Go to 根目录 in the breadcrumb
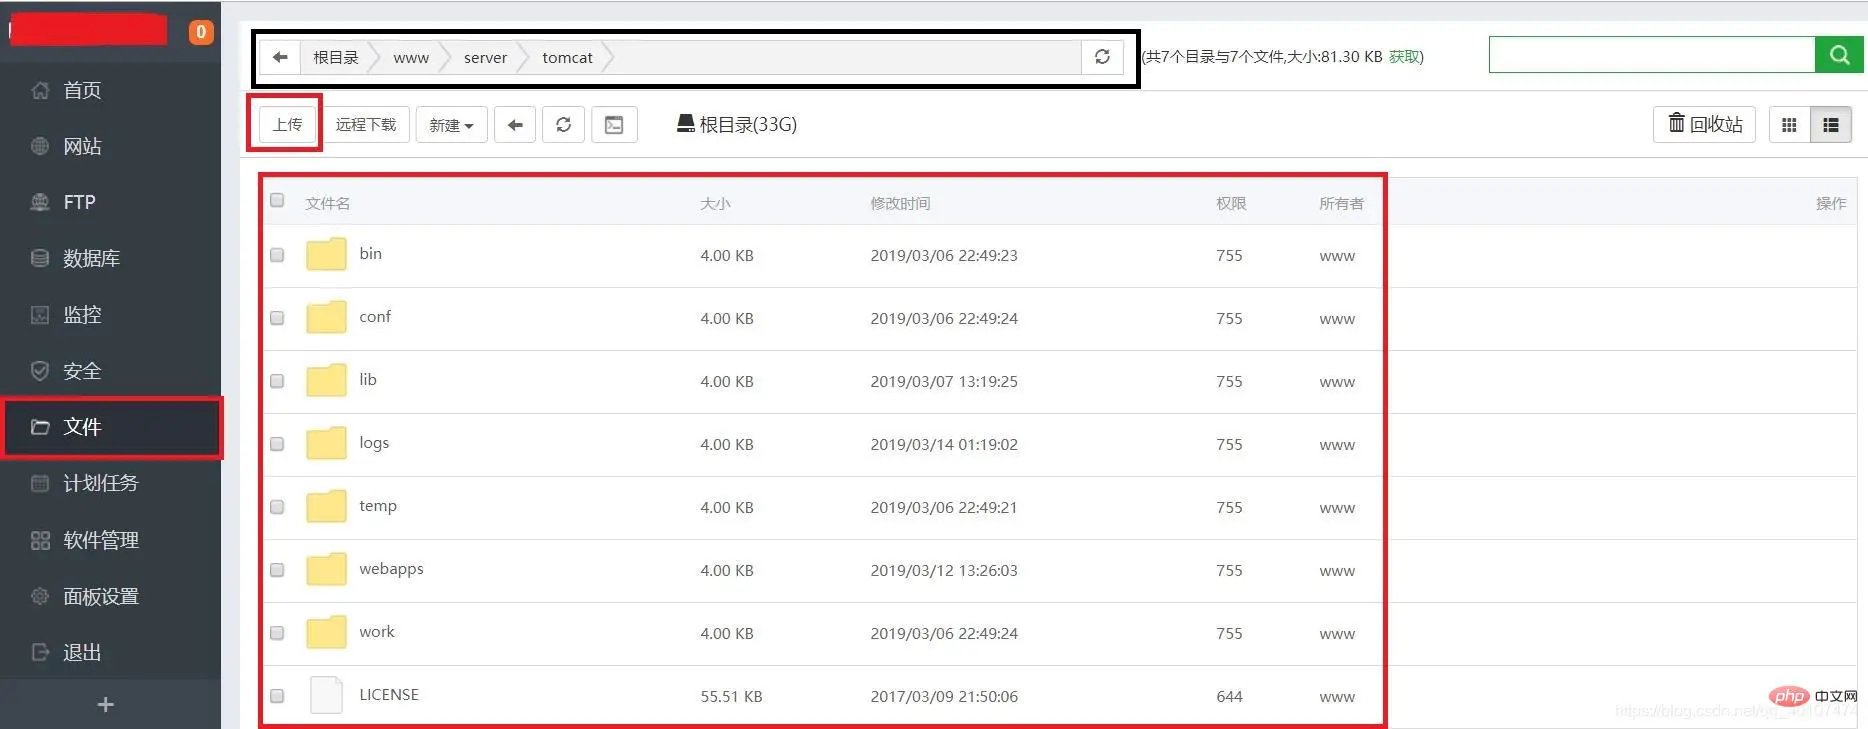Image resolution: width=1868 pixels, height=729 pixels. click(x=335, y=57)
